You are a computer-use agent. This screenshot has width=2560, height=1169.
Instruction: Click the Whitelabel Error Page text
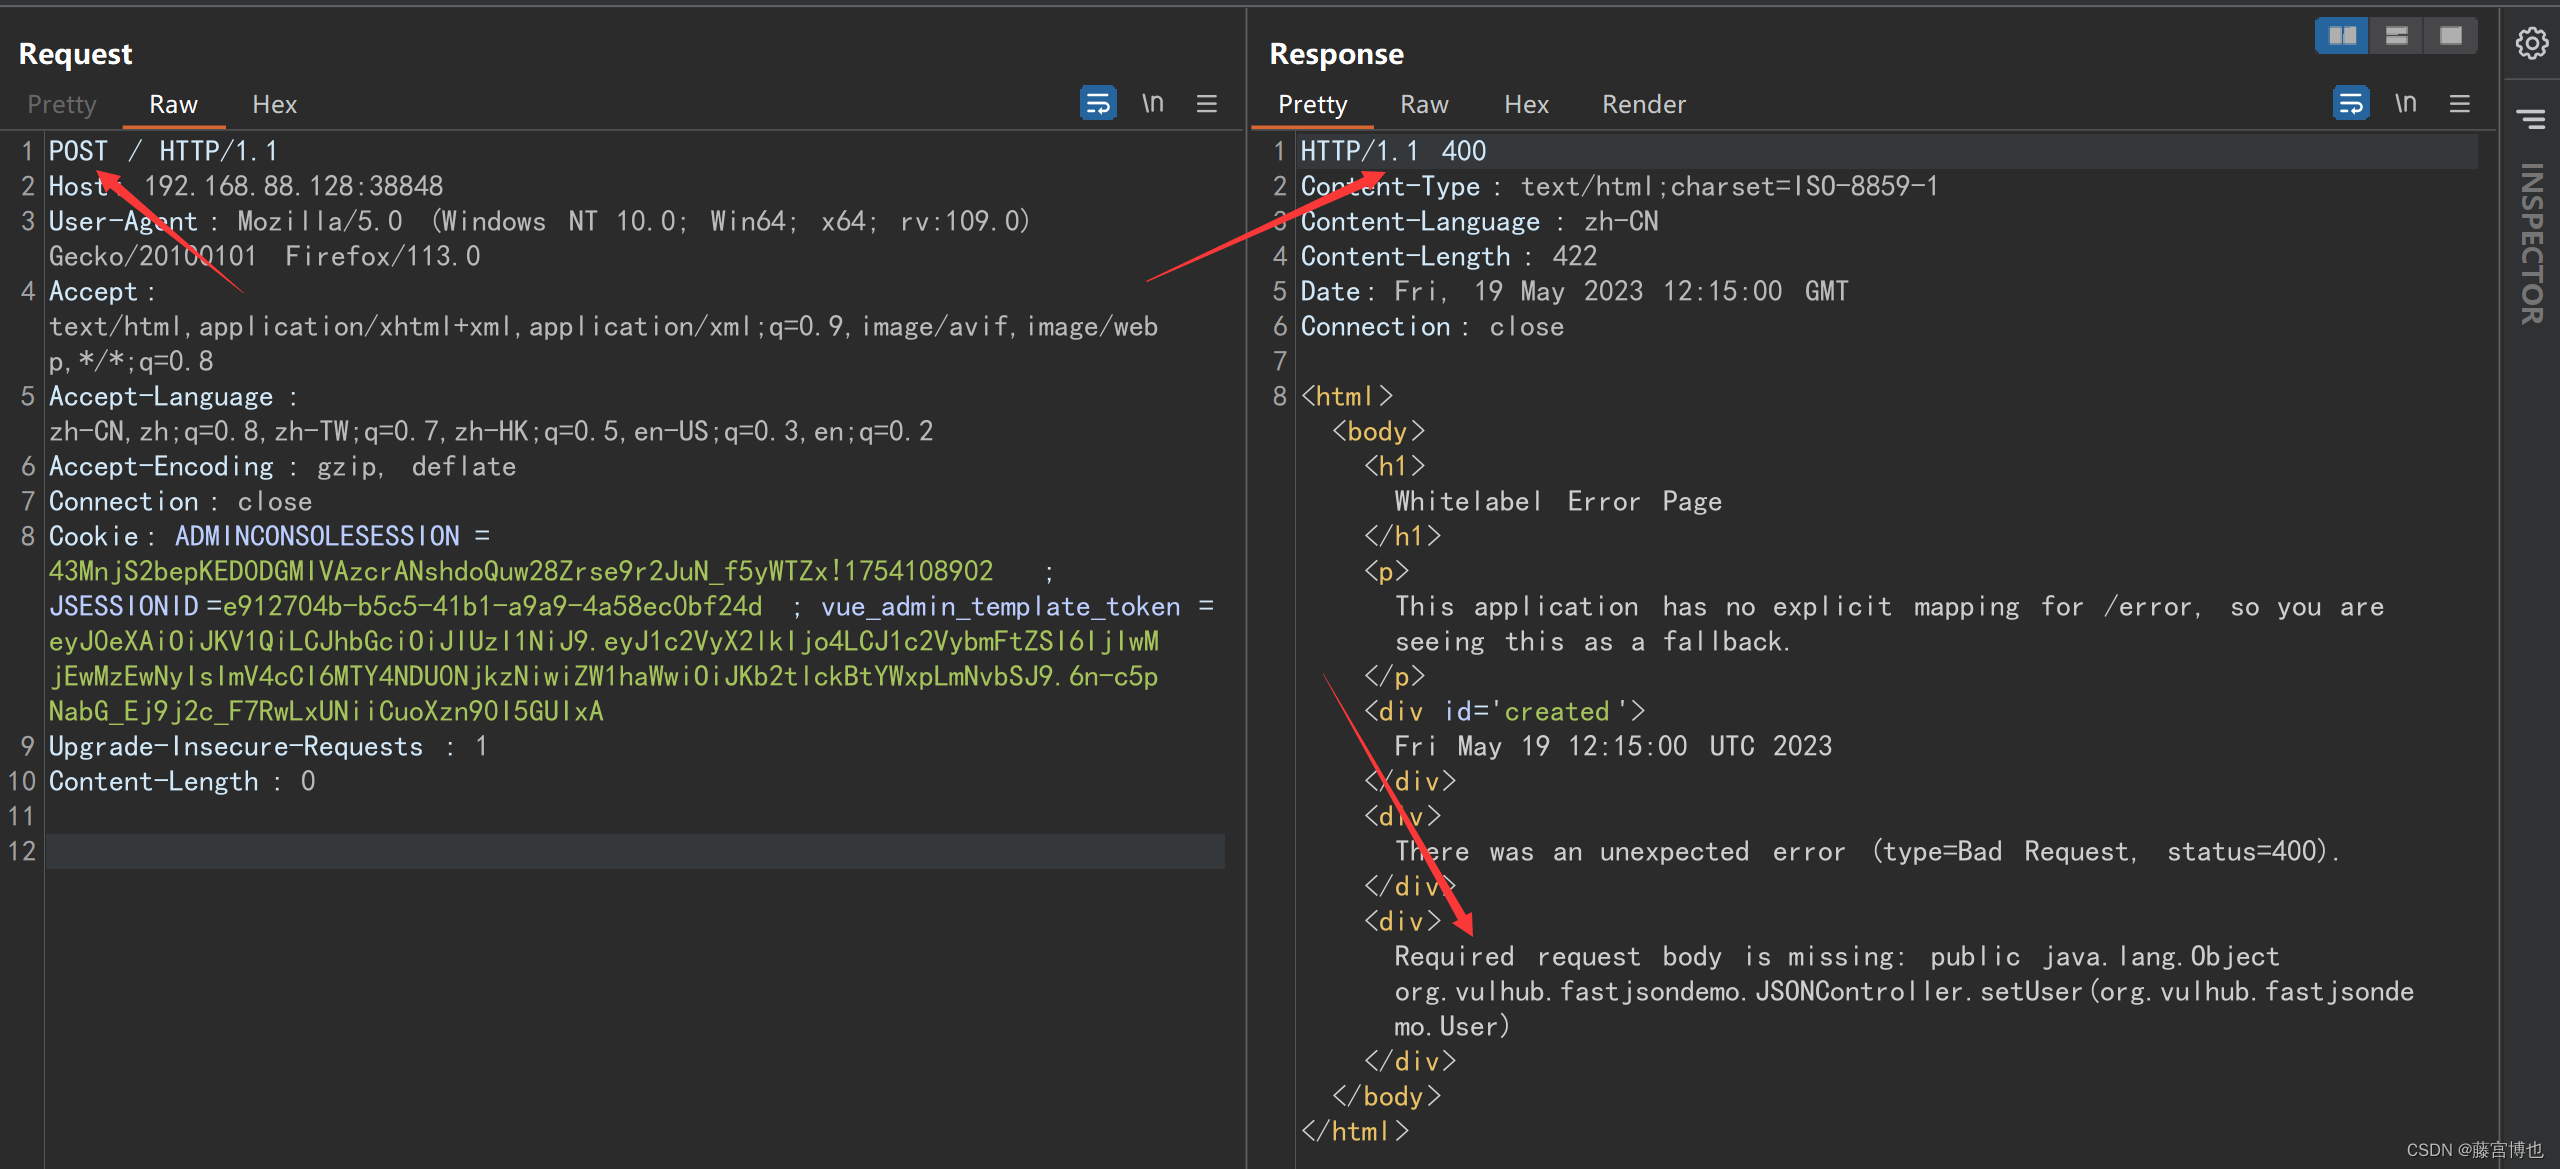click(1558, 501)
